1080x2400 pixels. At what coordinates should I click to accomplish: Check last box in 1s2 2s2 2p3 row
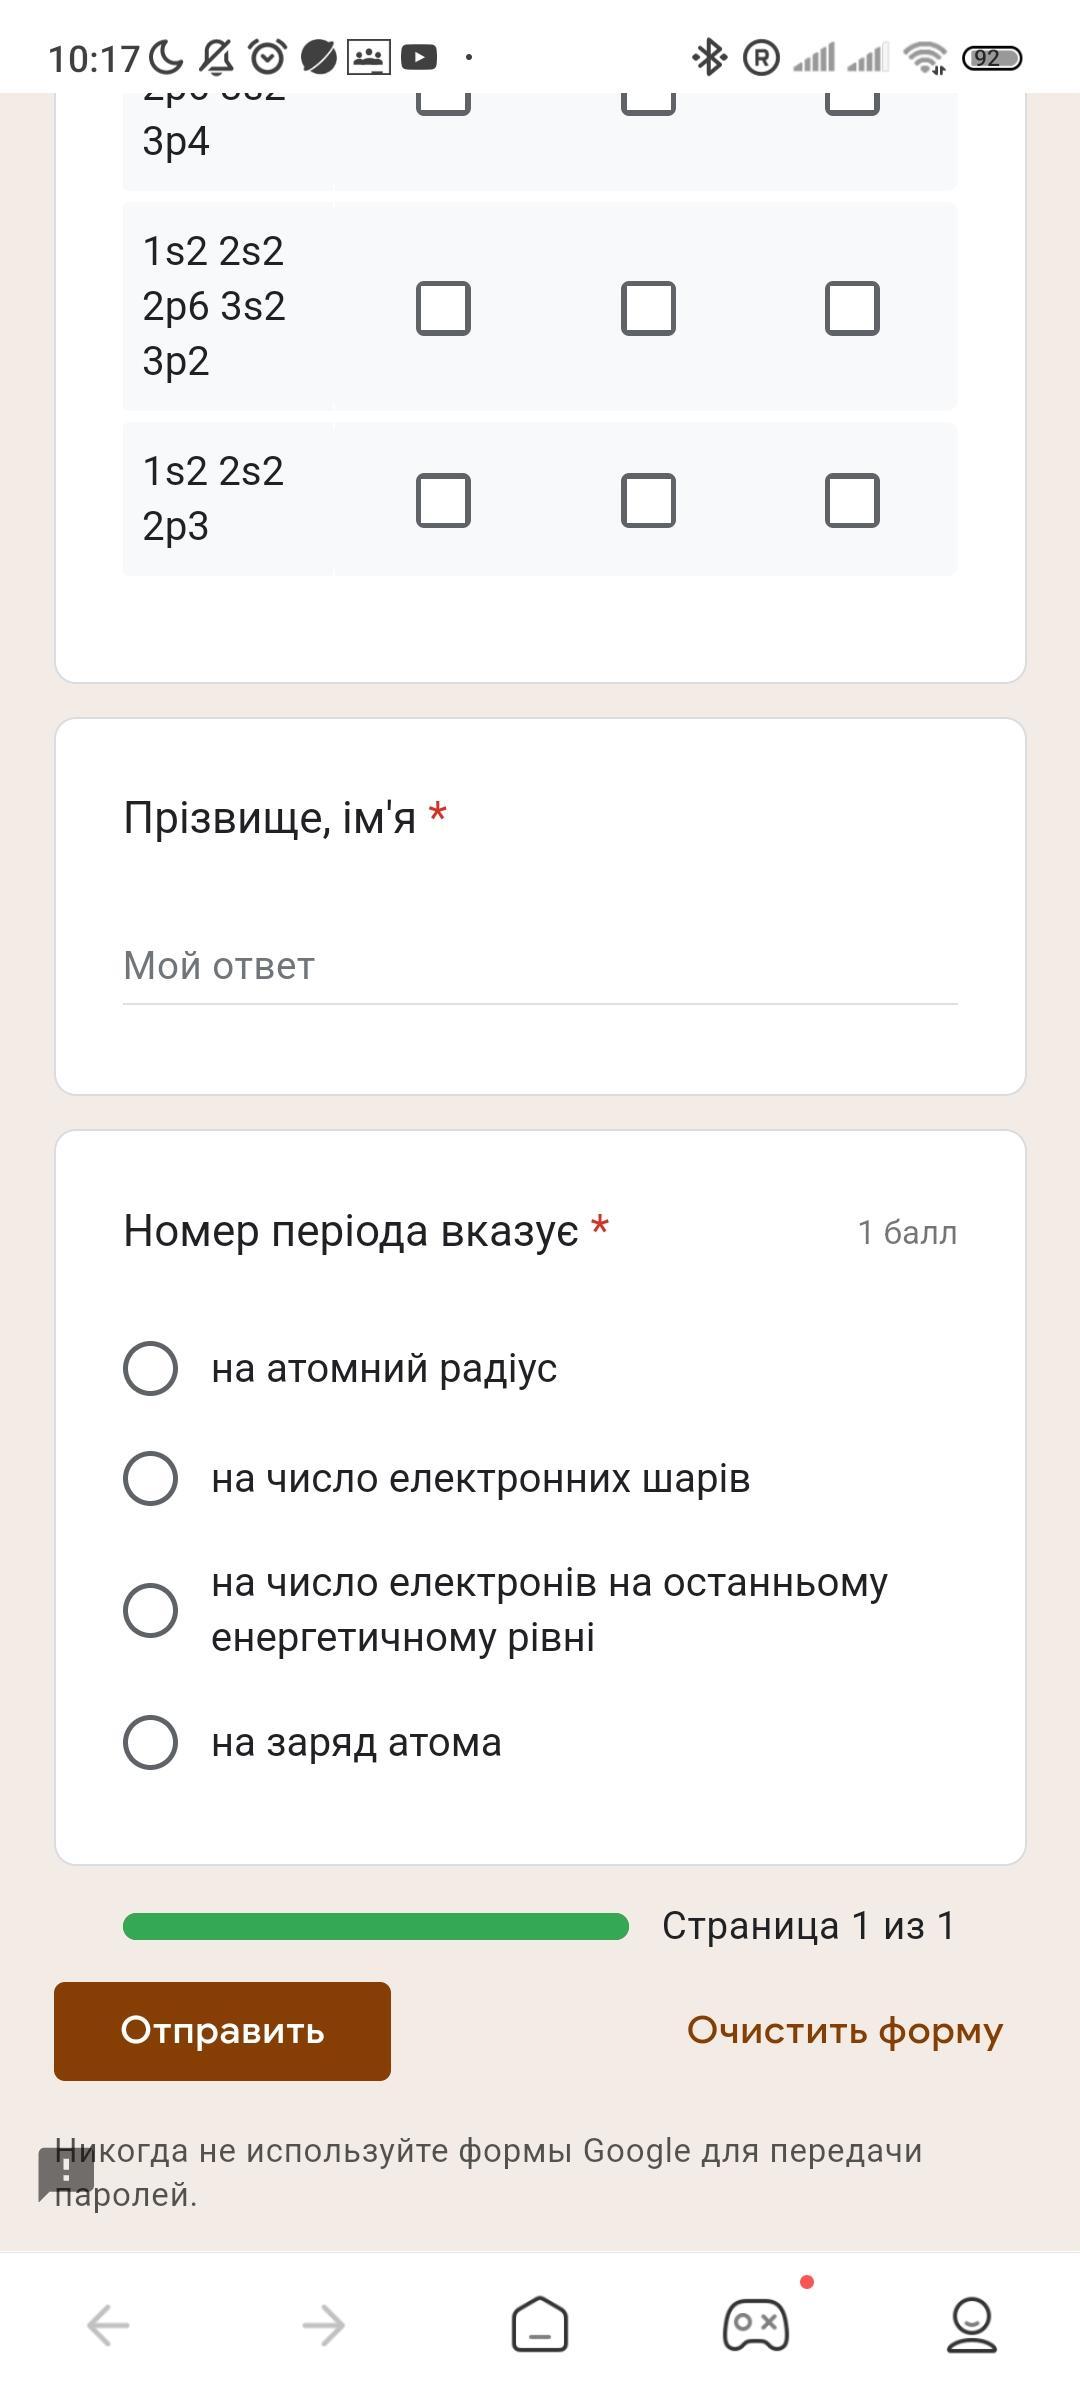coord(852,500)
